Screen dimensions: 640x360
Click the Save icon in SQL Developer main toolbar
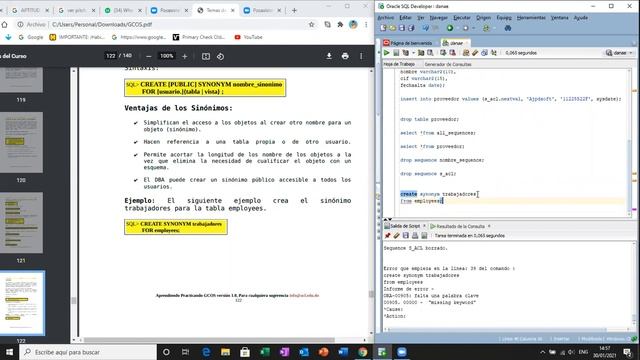click(x=402, y=28)
